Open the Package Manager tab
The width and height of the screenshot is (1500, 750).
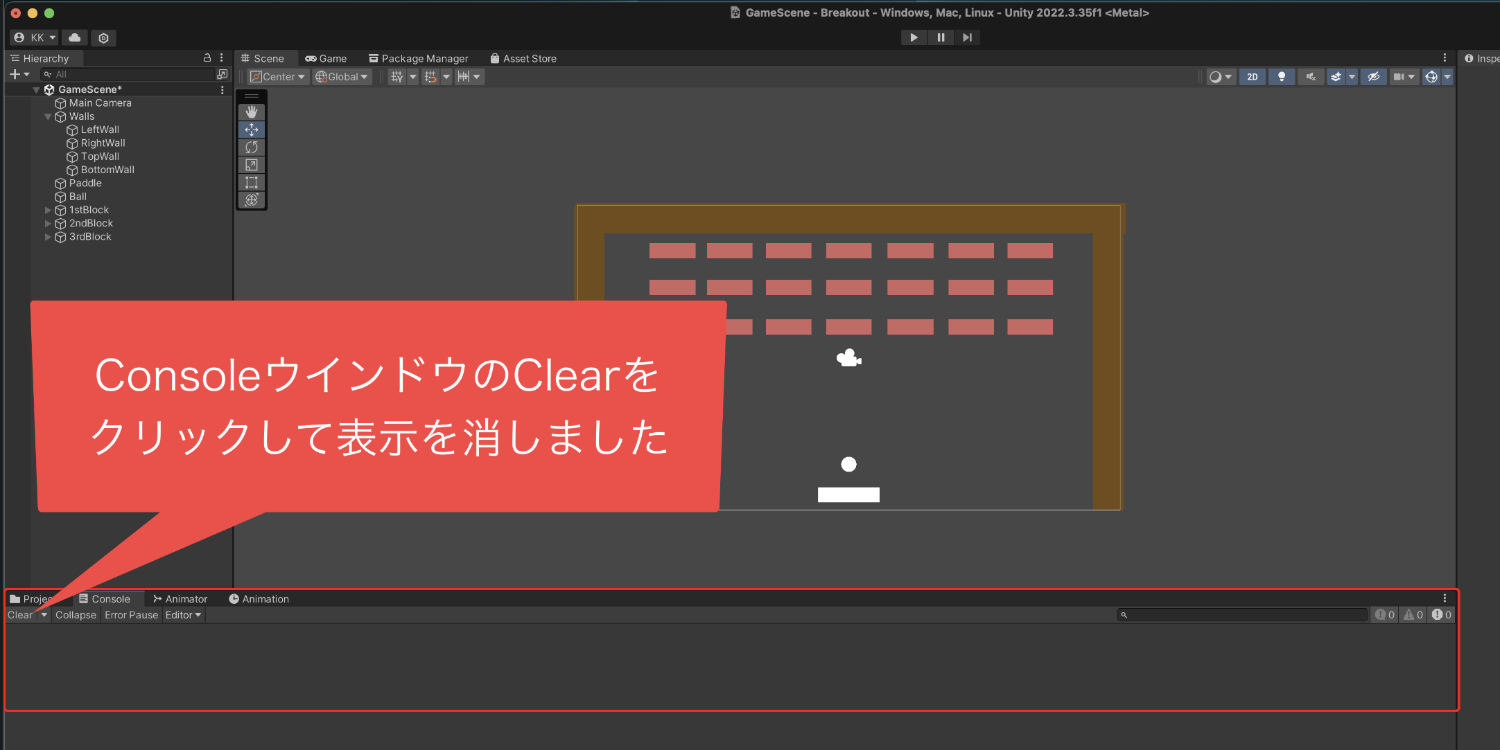[x=418, y=58]
